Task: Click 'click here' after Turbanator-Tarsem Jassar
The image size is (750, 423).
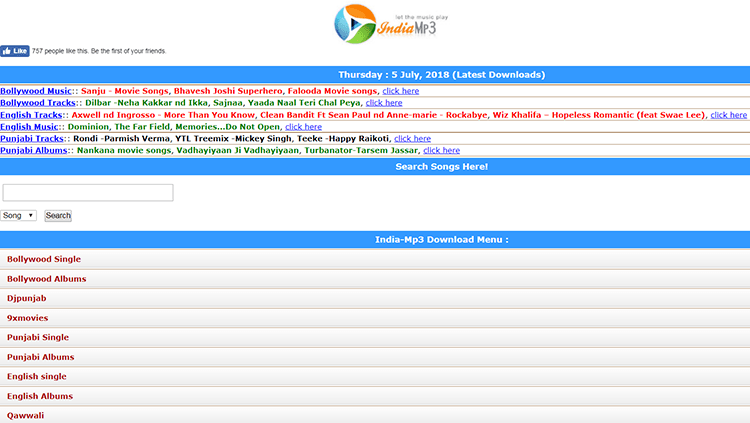Action: 441,150
